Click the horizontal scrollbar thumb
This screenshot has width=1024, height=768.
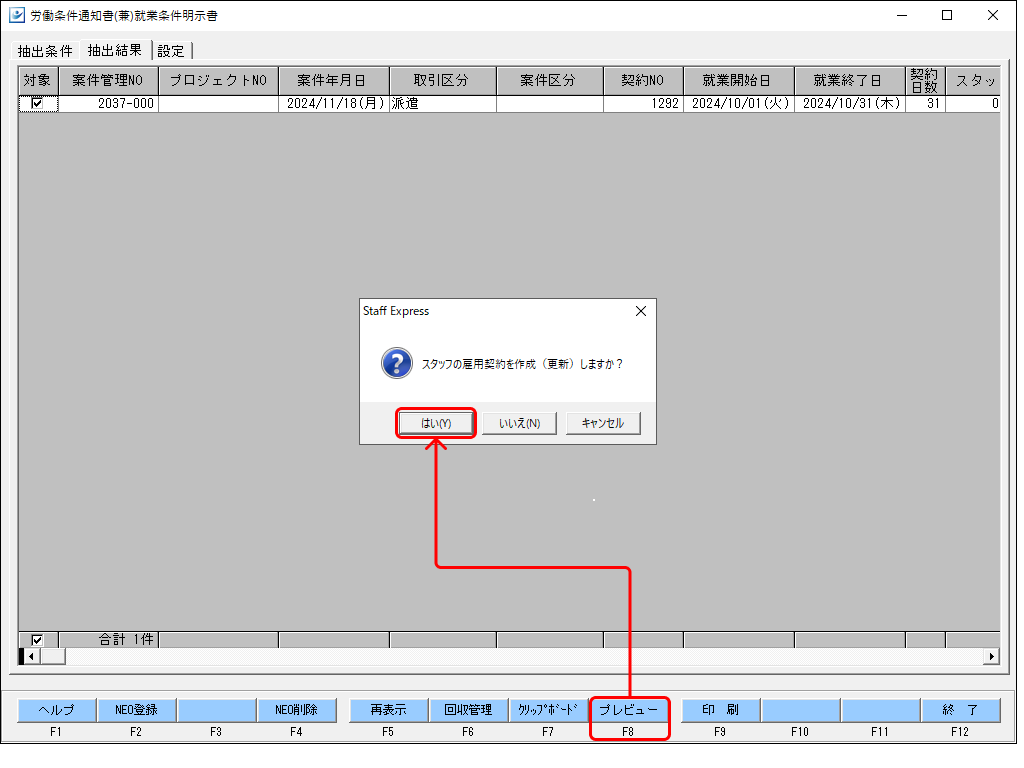53,656
